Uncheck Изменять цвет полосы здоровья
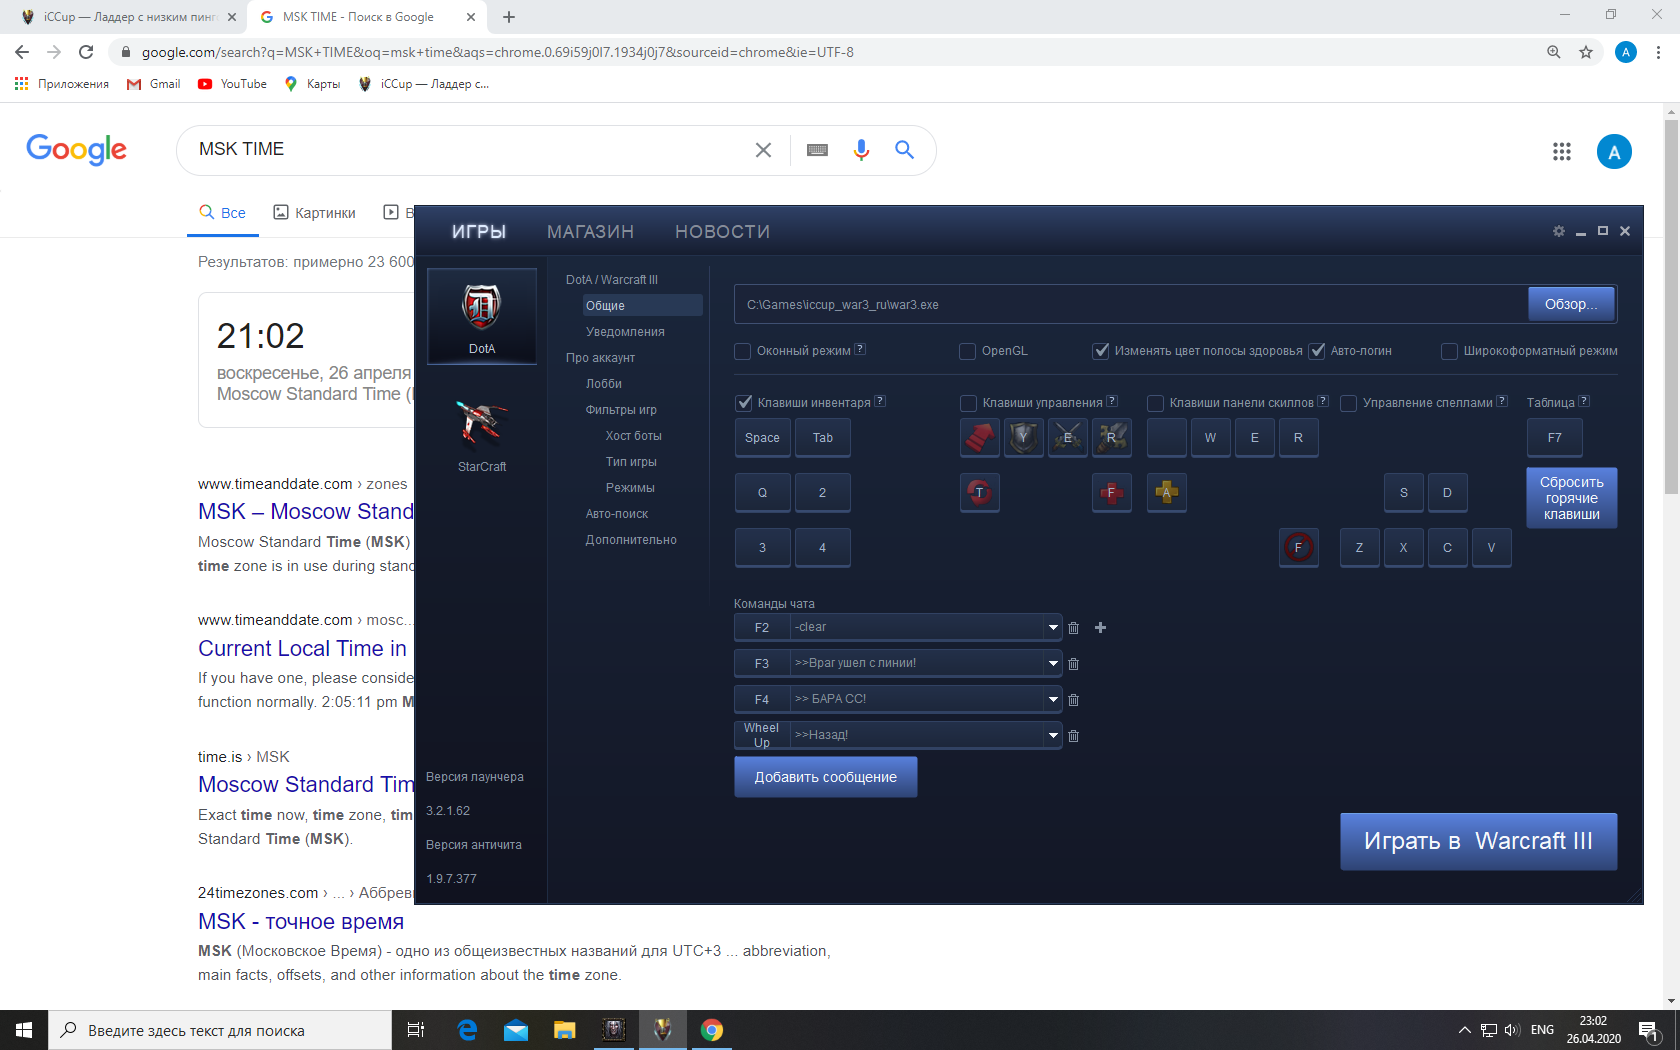Screen dimensions: 1680x1050 pyautogui.click(x=1101, y=351)
